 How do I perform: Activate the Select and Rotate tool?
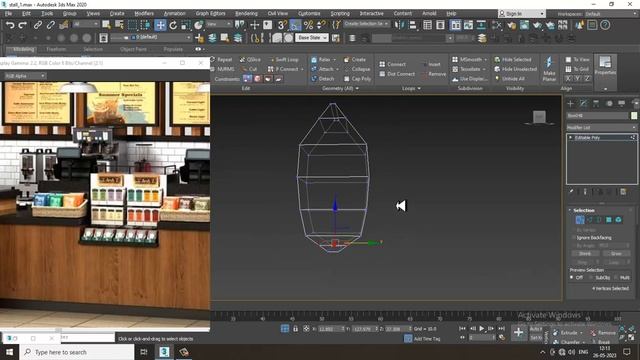tap(173, 25)
